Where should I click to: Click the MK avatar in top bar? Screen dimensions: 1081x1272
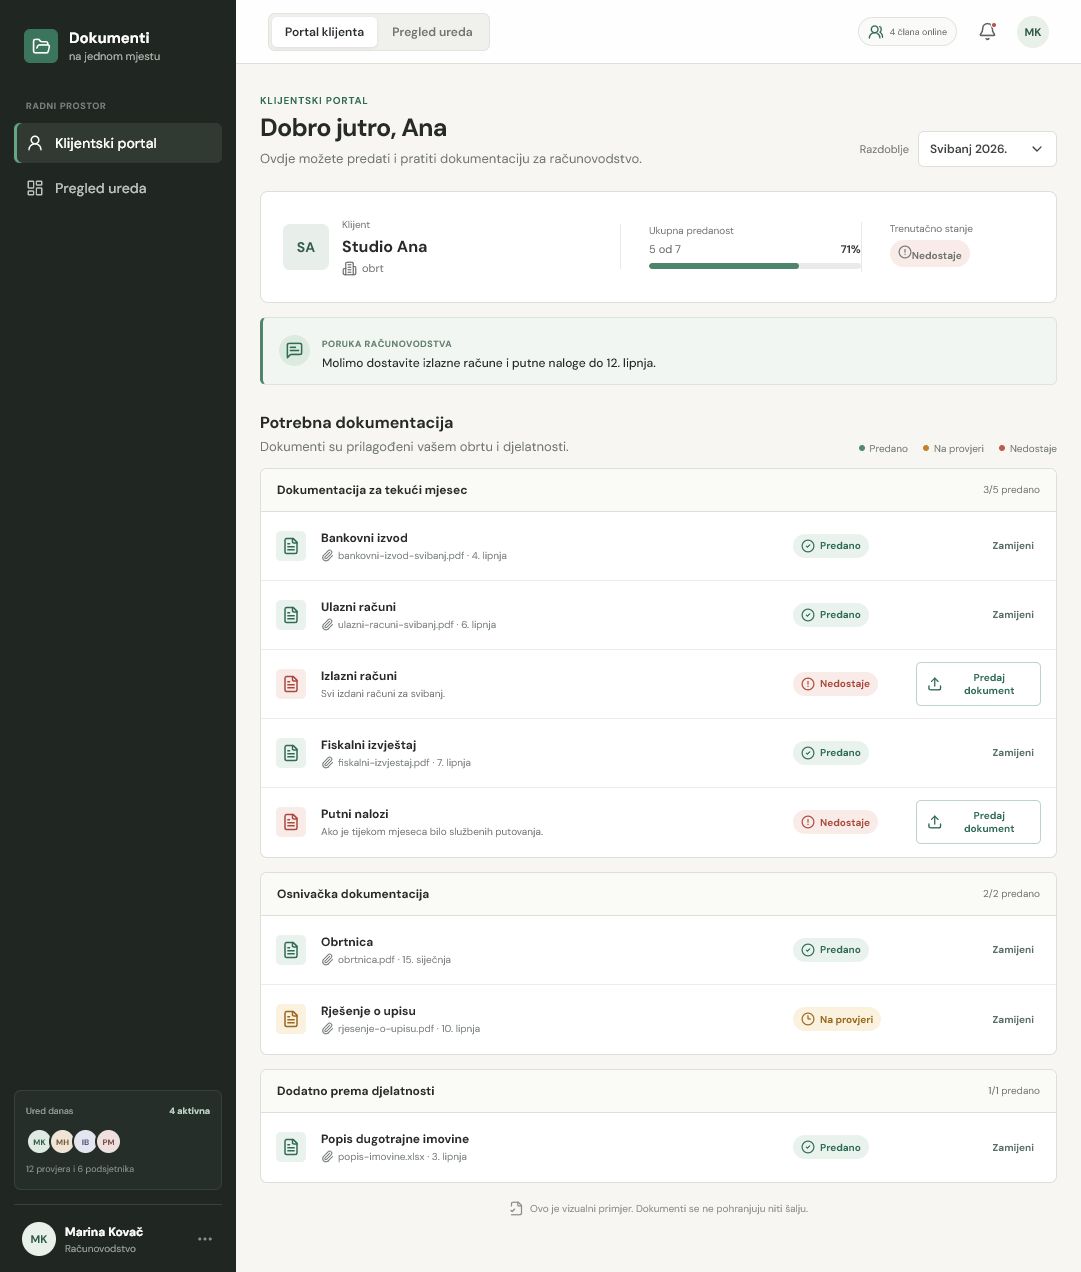click(x=1033, y=32)
